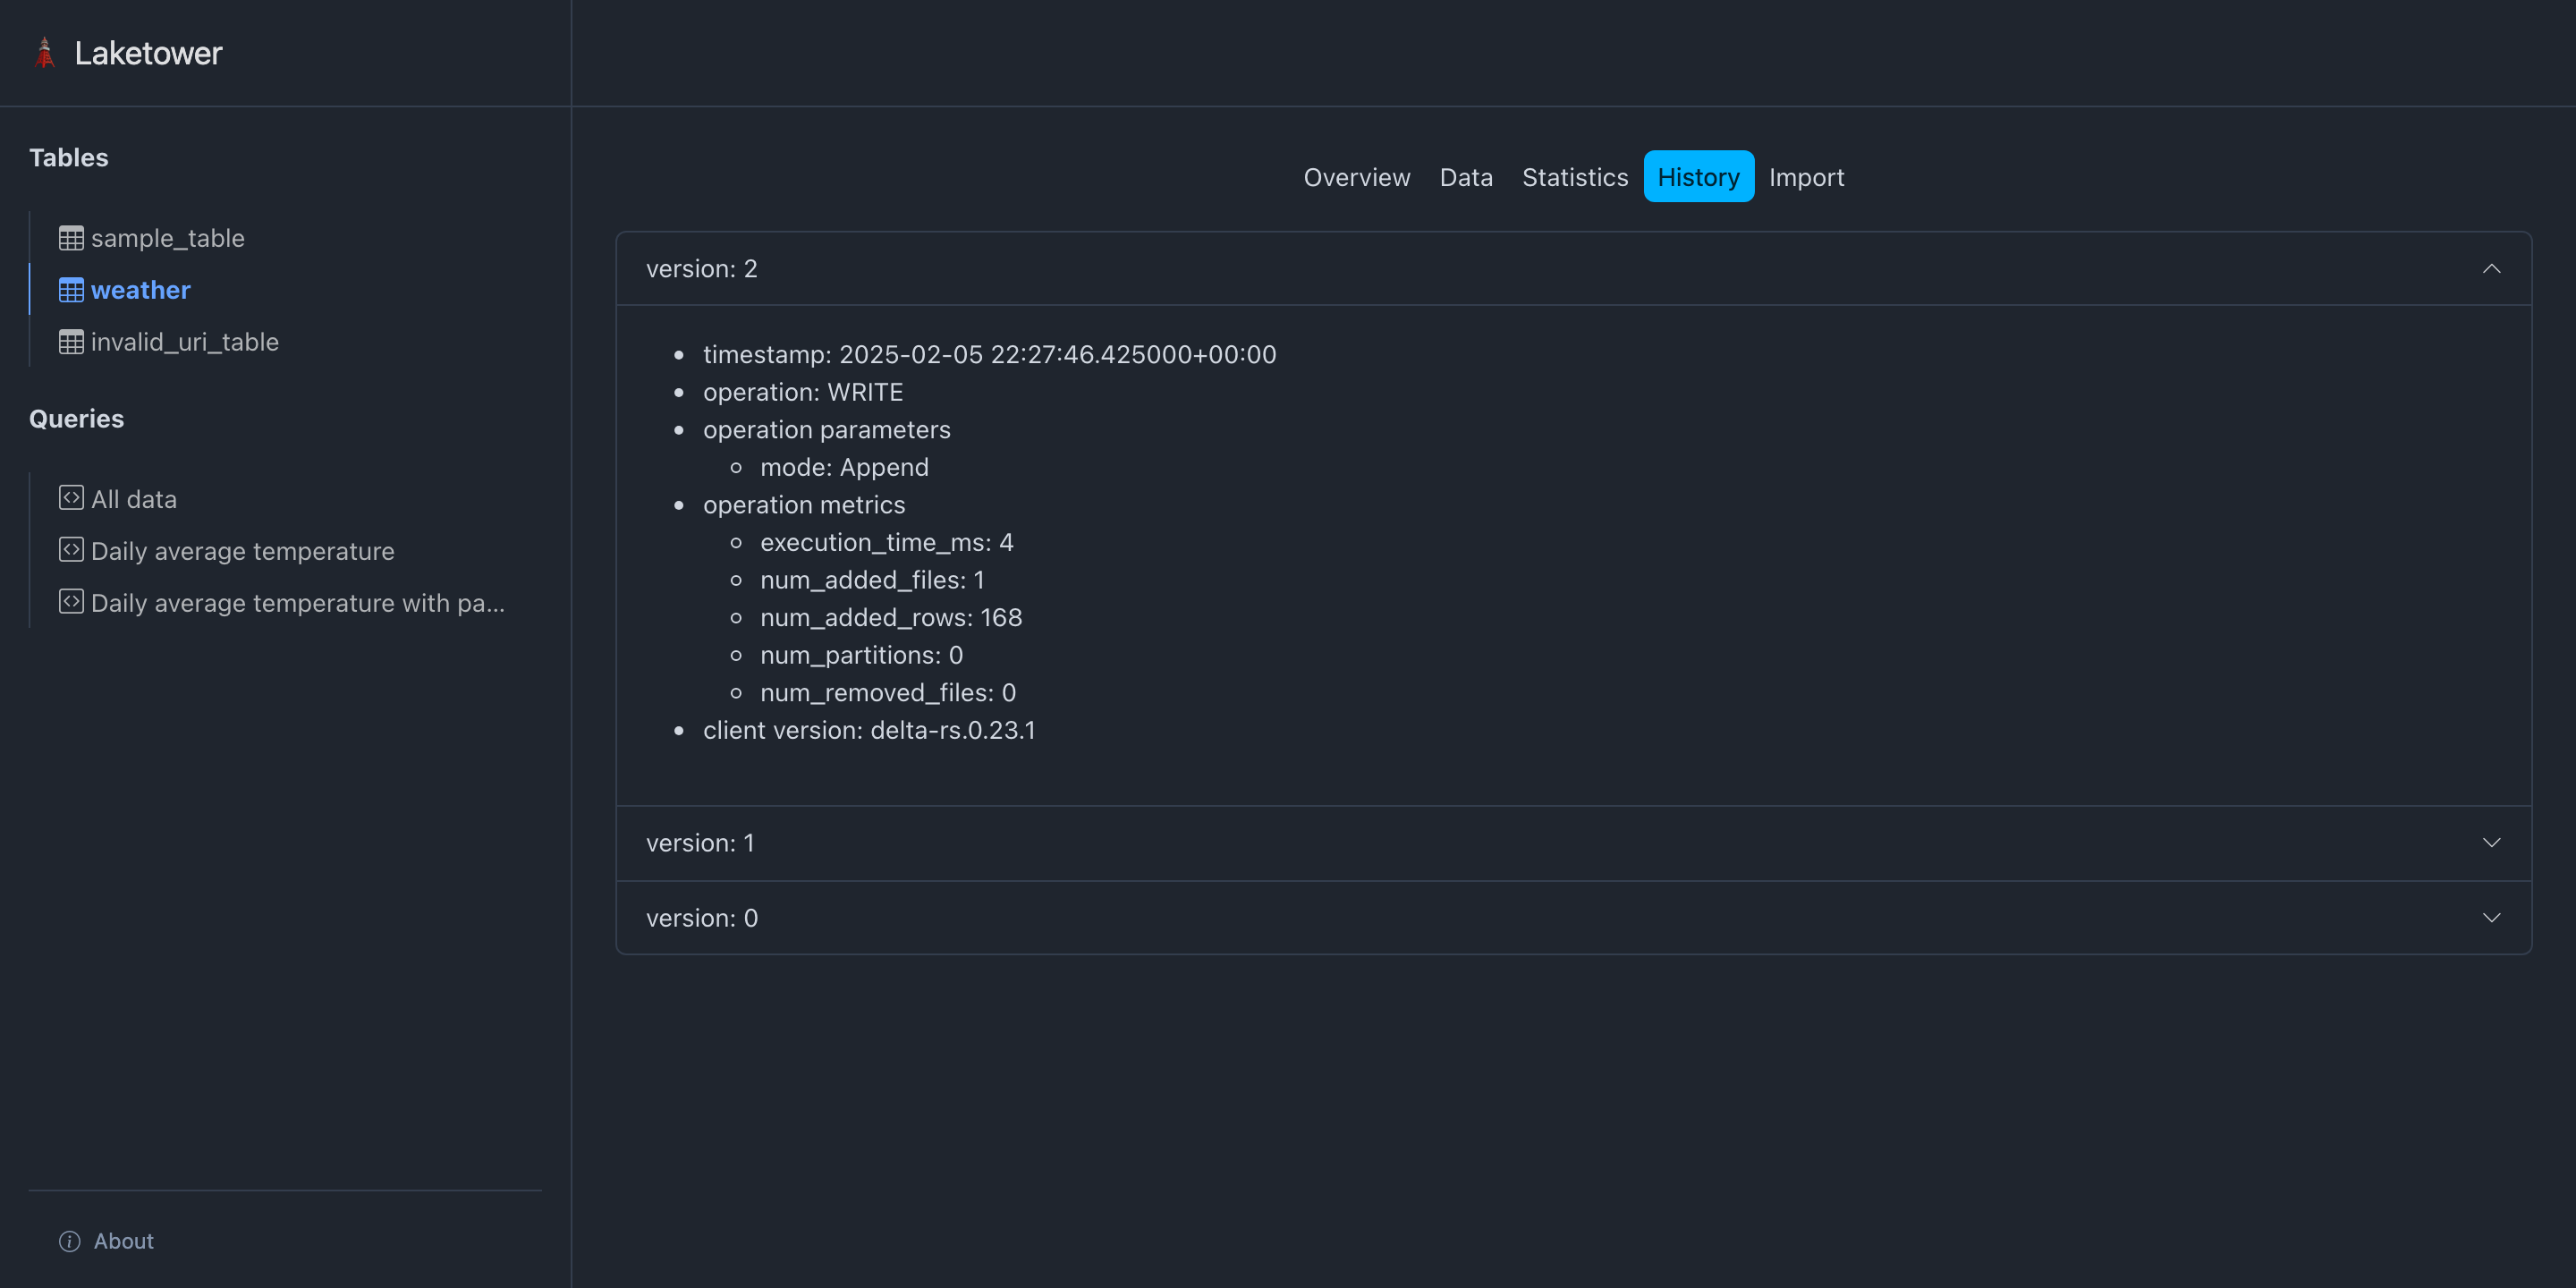Select the weather table in the sidebar
This screenshot has width=2576, height=1288.
coord(140,289)
